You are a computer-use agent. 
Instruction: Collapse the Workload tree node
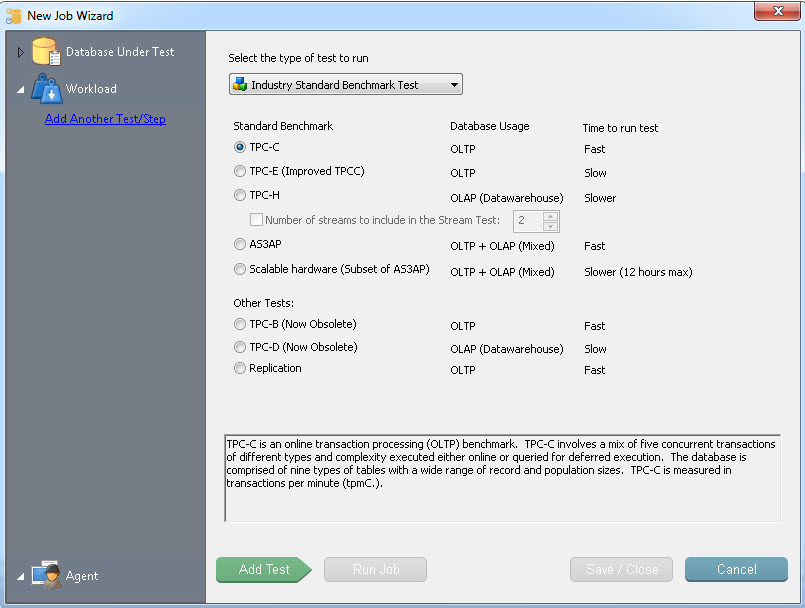21,90
